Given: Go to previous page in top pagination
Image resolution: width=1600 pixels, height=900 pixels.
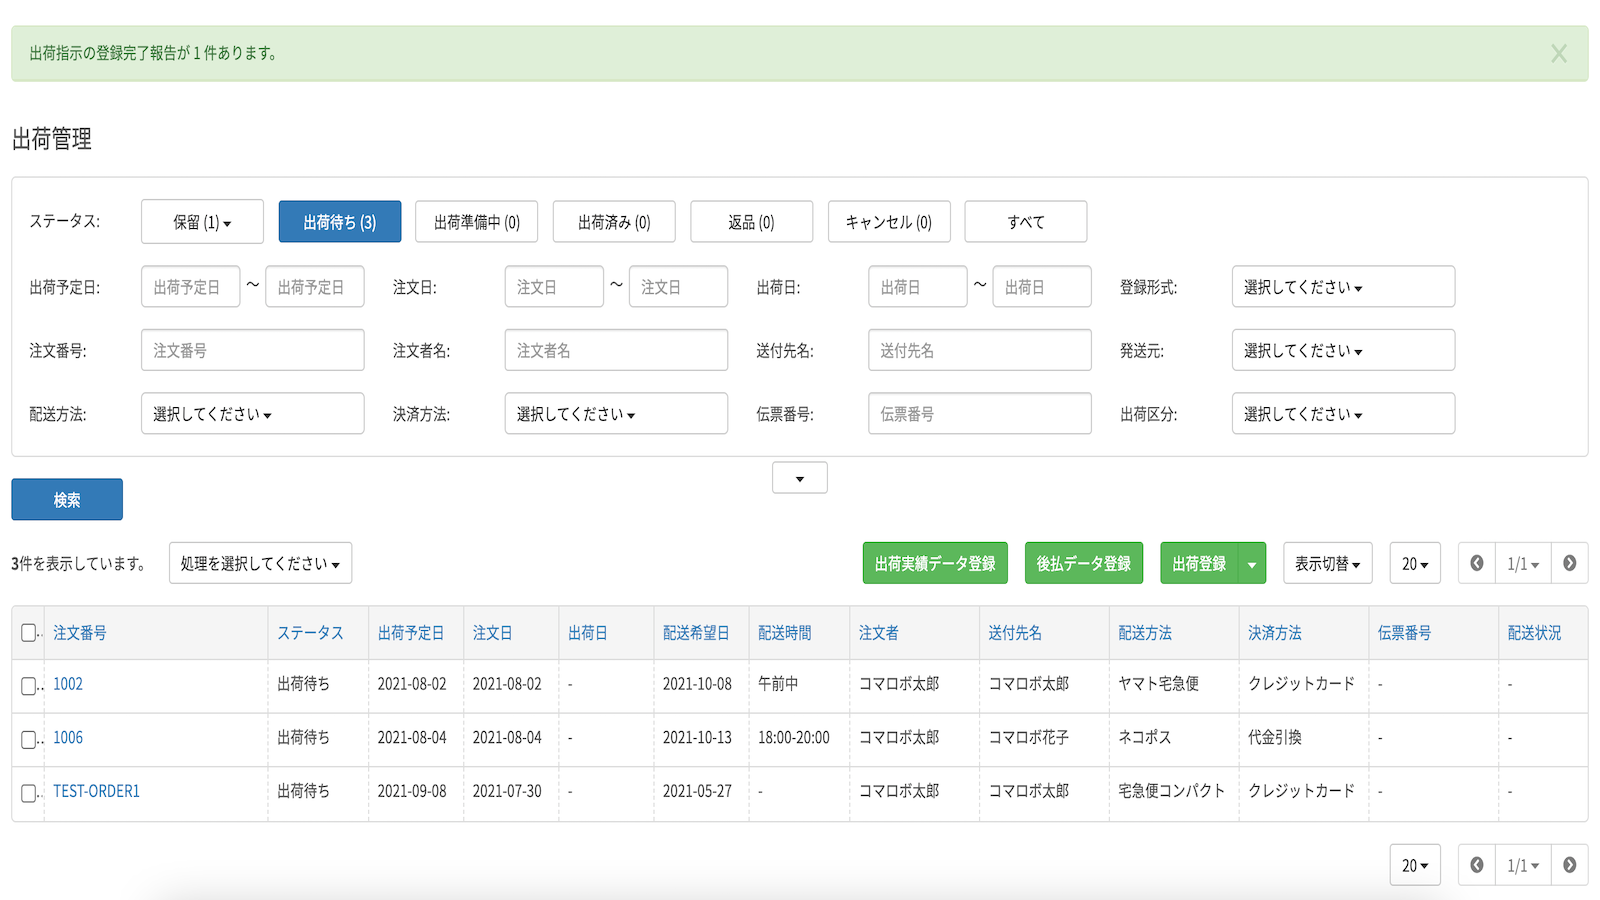Looking at the screenshot, I should point(1477,563).
